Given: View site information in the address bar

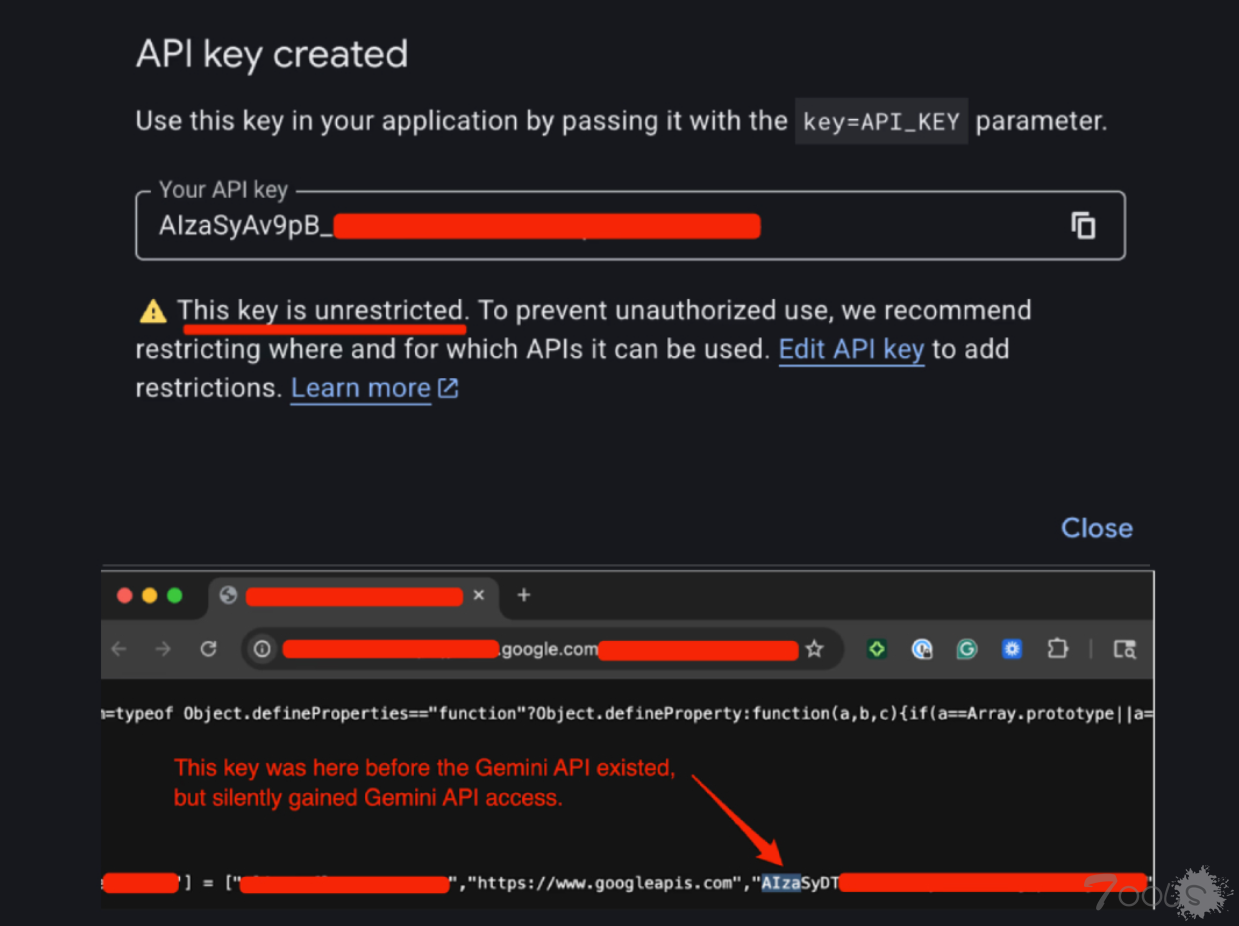Looking at the screenshot, I should pos(262,649).
